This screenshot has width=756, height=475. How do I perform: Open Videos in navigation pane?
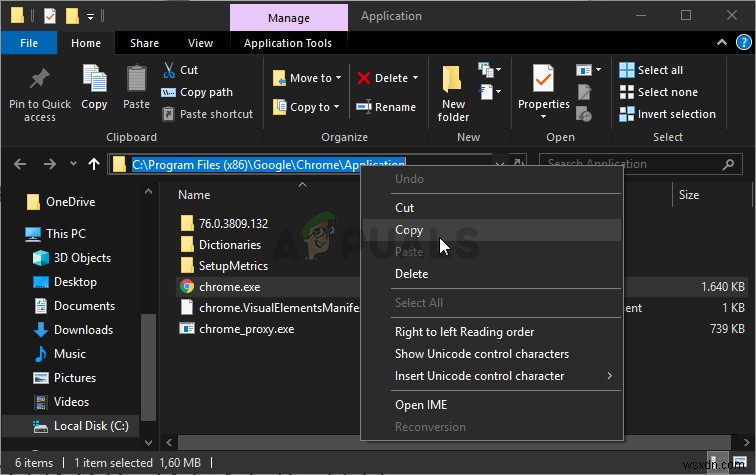pyautogui.click(x=61, y=402)
